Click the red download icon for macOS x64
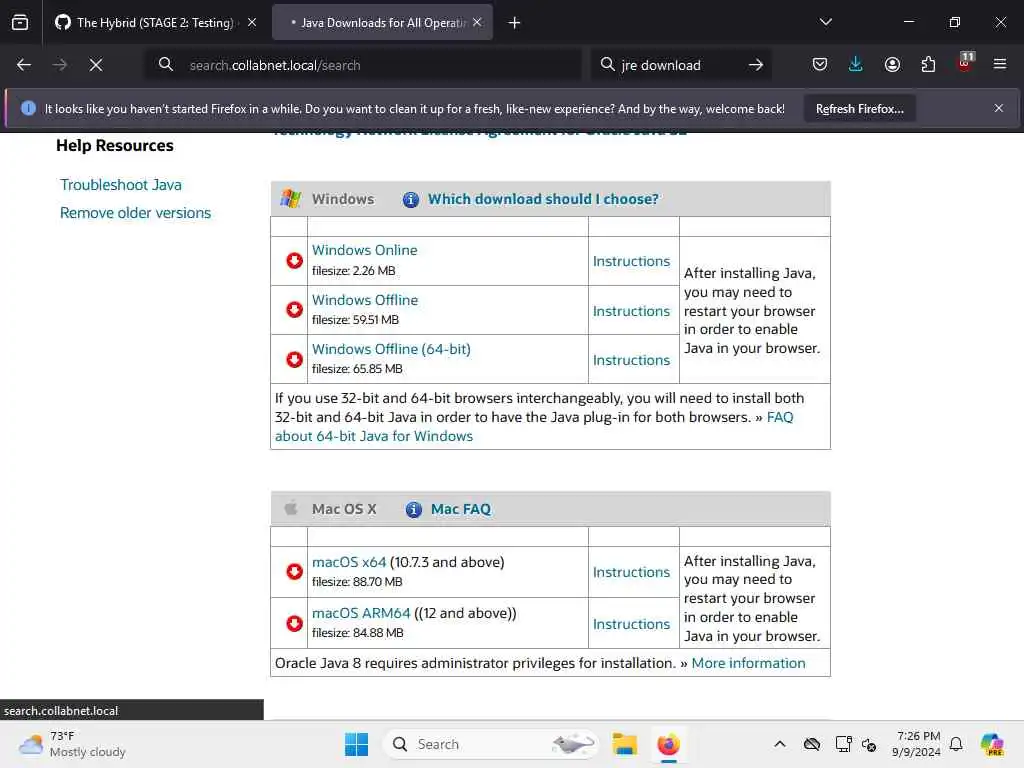This screenshot has height=768, width=1024. [295, 571]
